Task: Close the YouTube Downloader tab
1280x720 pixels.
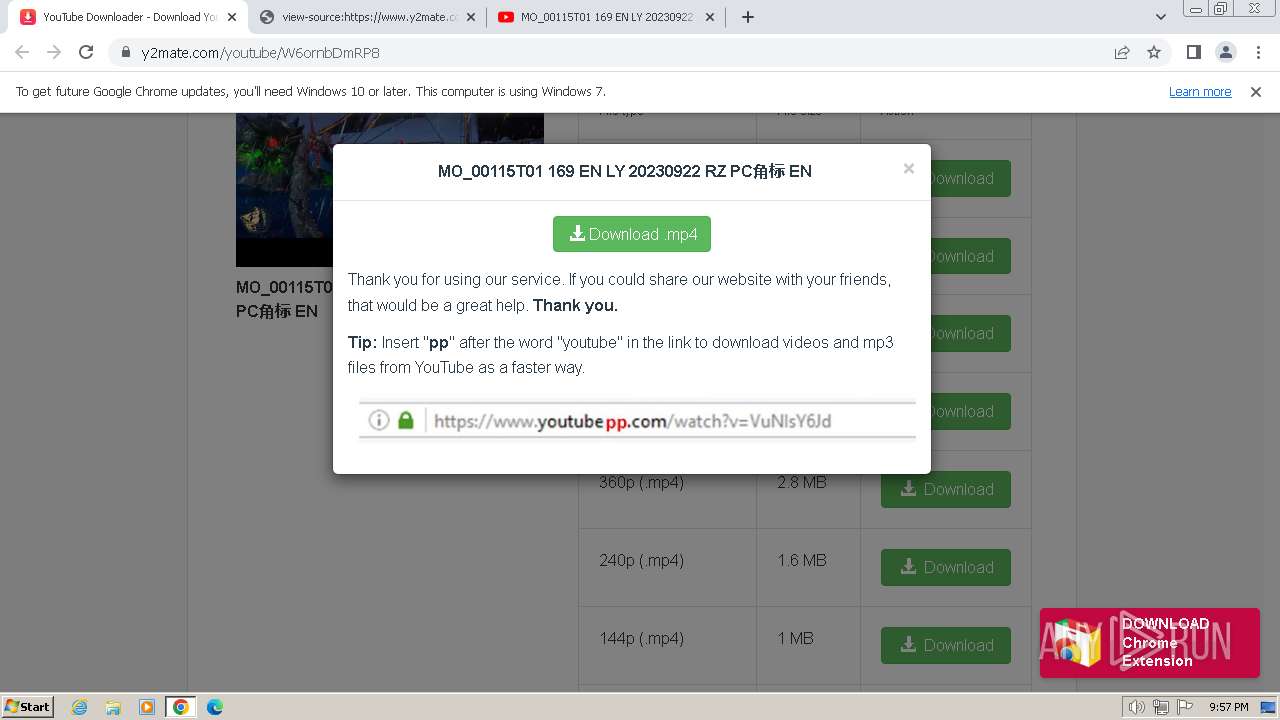Action: pyautogui.click(x=232, y=17)
